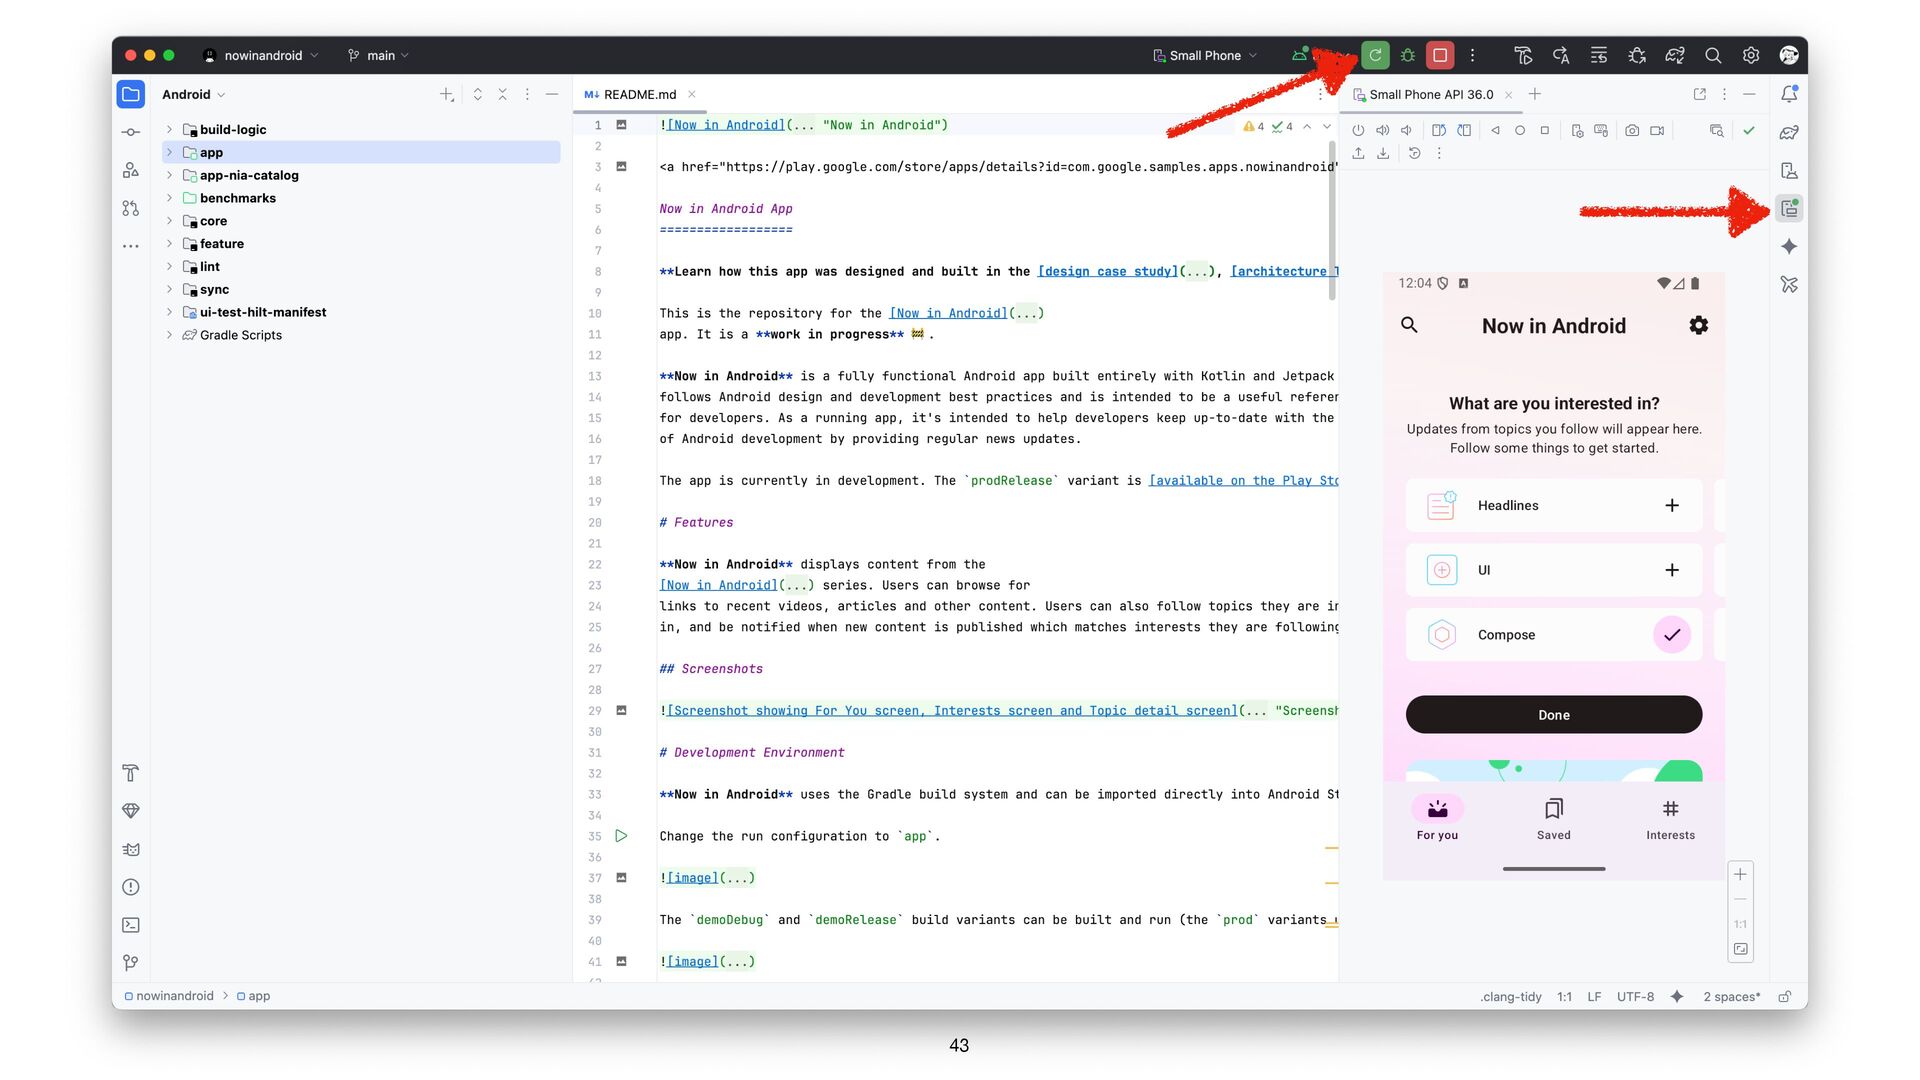The image size is (1920, 1080).
Task: Take emulator screenshot with camera icon
Action: click(1632, 130)
